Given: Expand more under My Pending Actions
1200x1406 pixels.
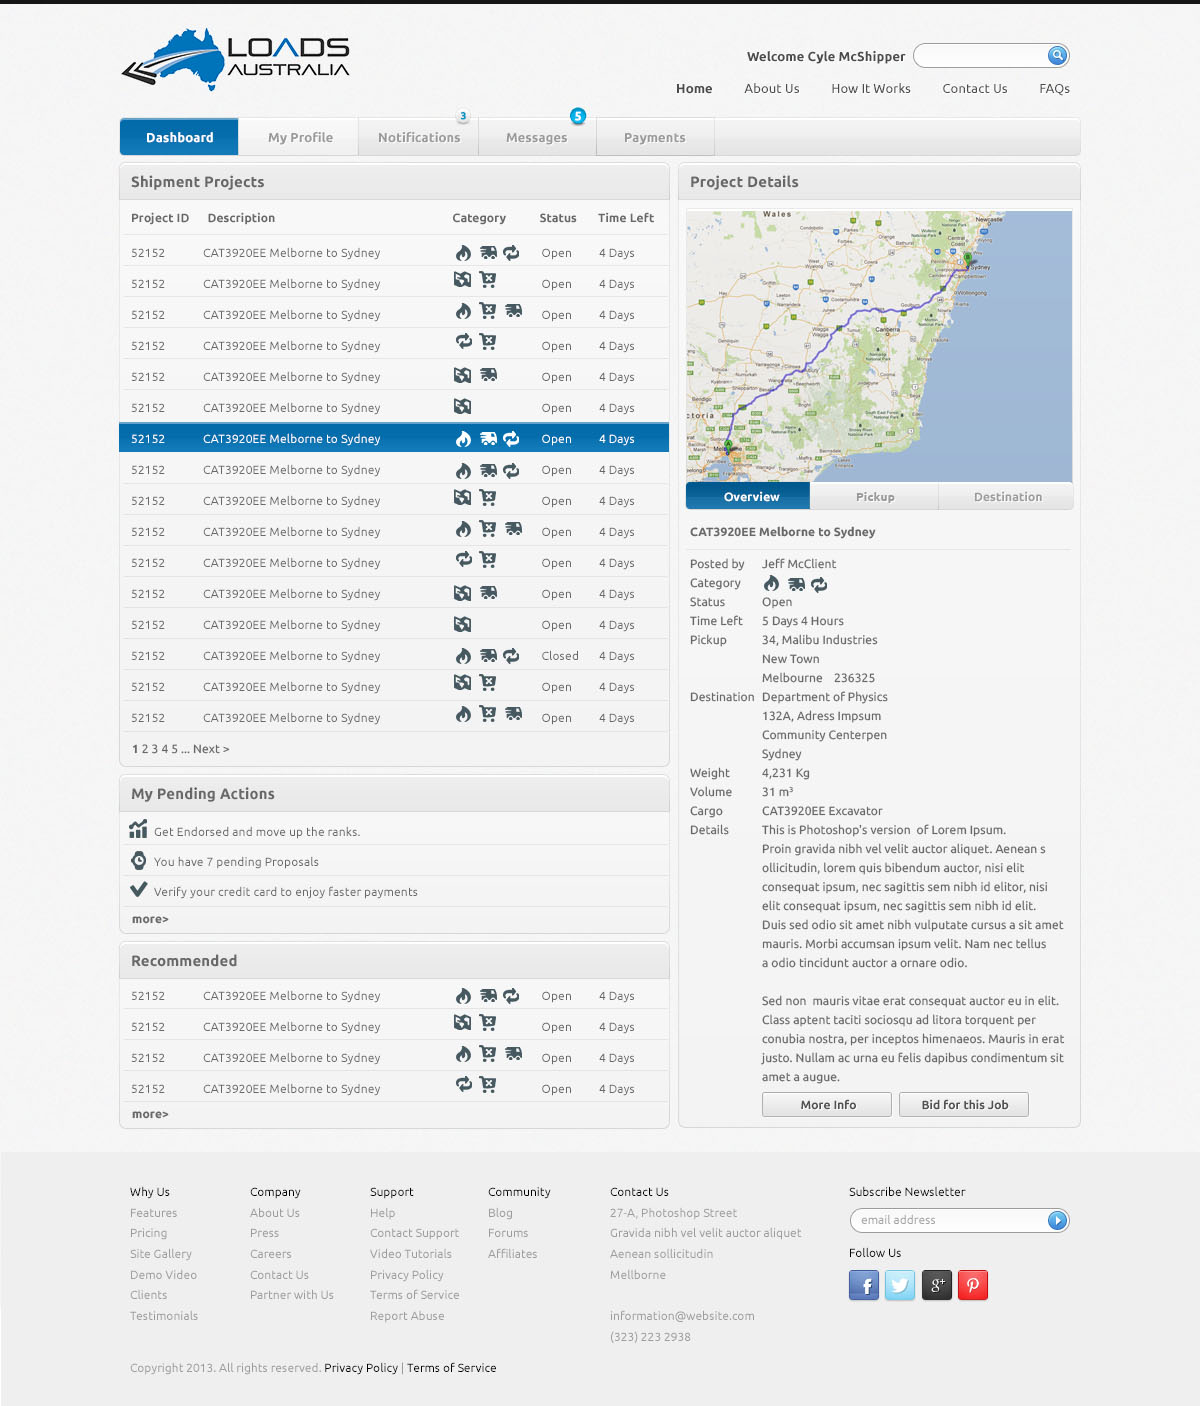Looking at the screenshot, I should 150,919.
